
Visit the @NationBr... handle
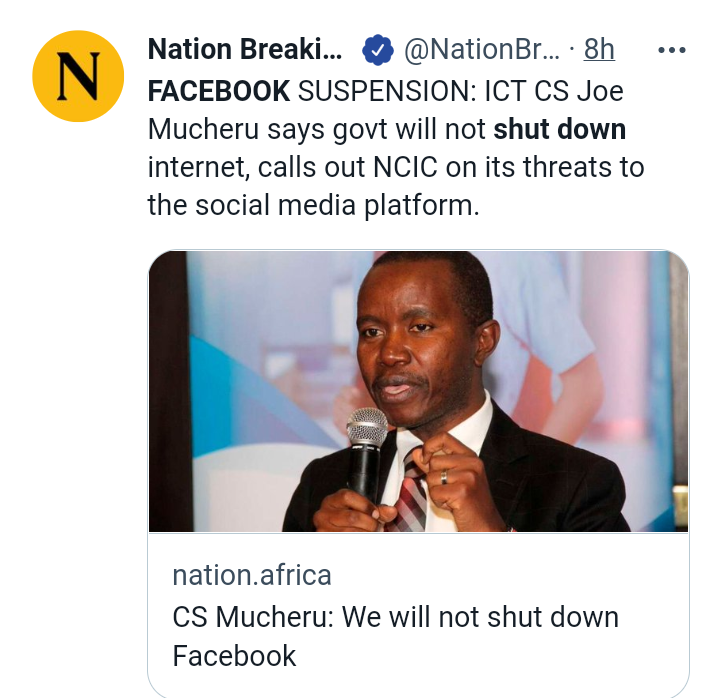tap(482, 50)
